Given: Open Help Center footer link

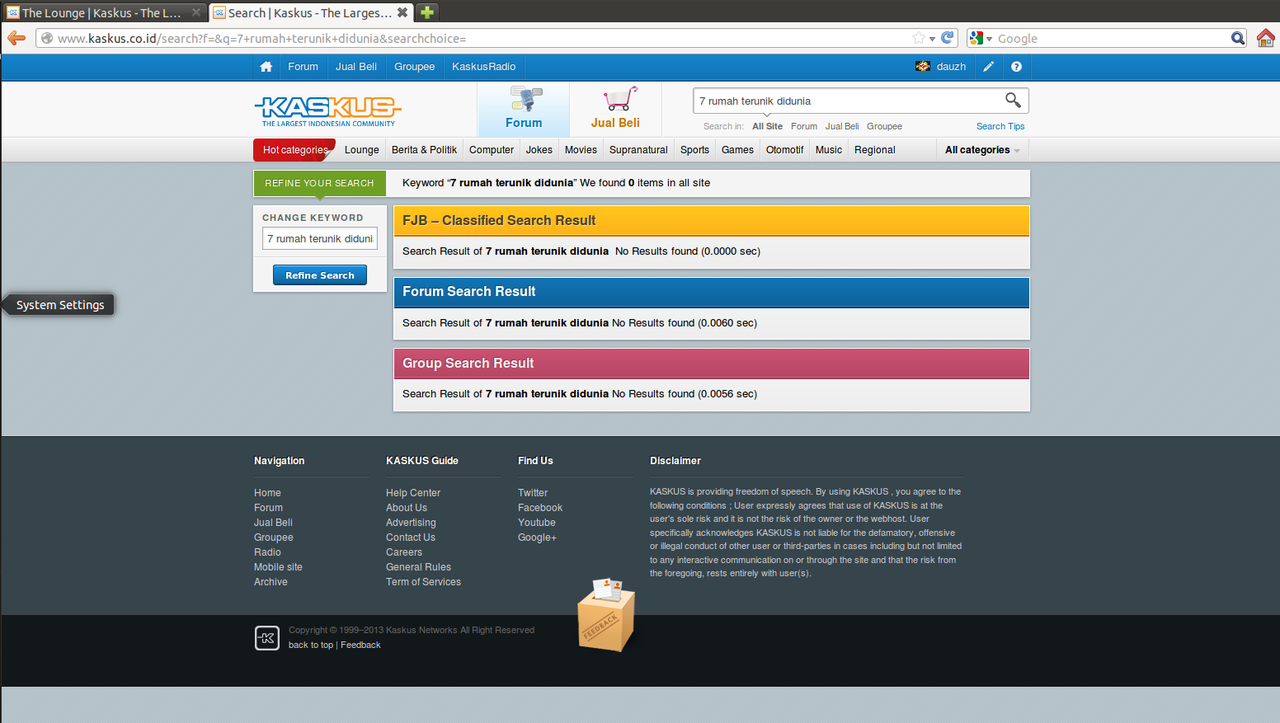Looking at the screenshot, I should (x=413, y=493).
